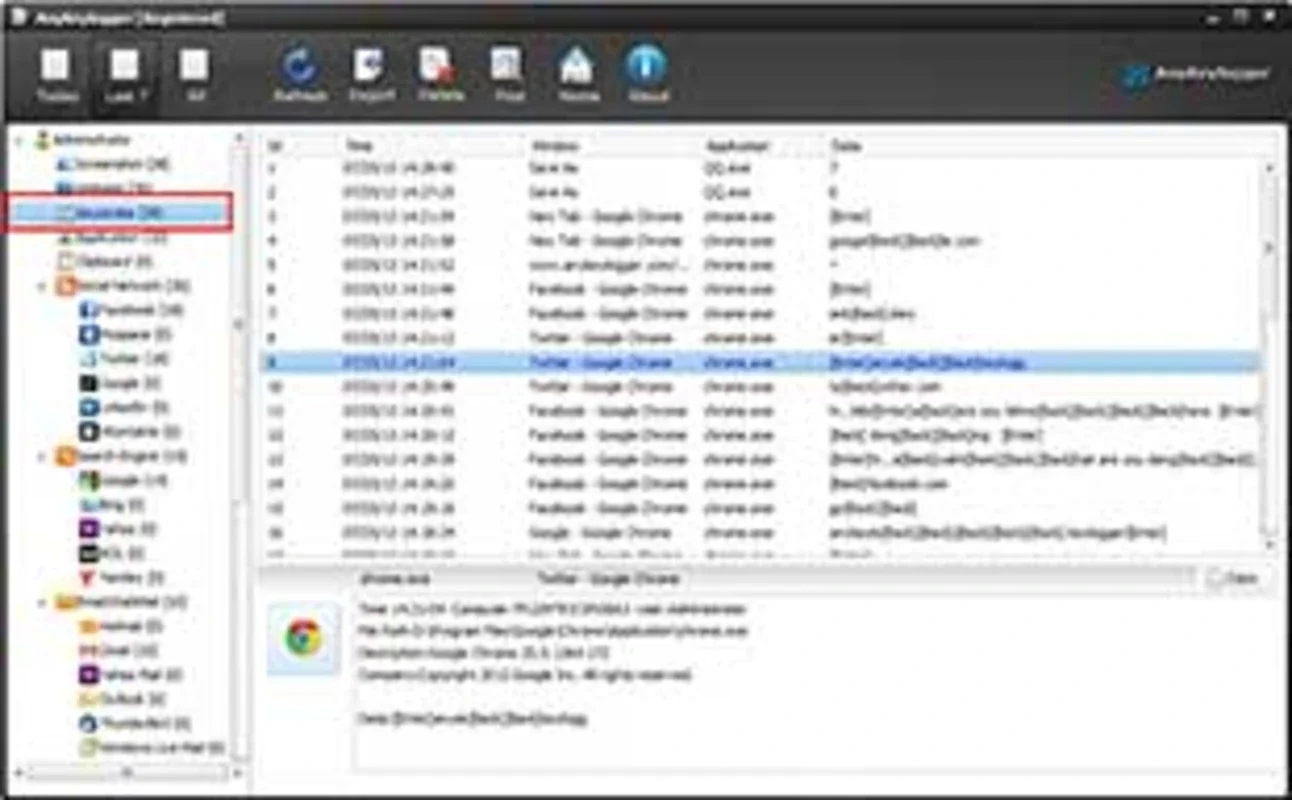Select log row Id 6 Facebook
The height and width of the screenshot is (800, 1292).
coord(760,289)
